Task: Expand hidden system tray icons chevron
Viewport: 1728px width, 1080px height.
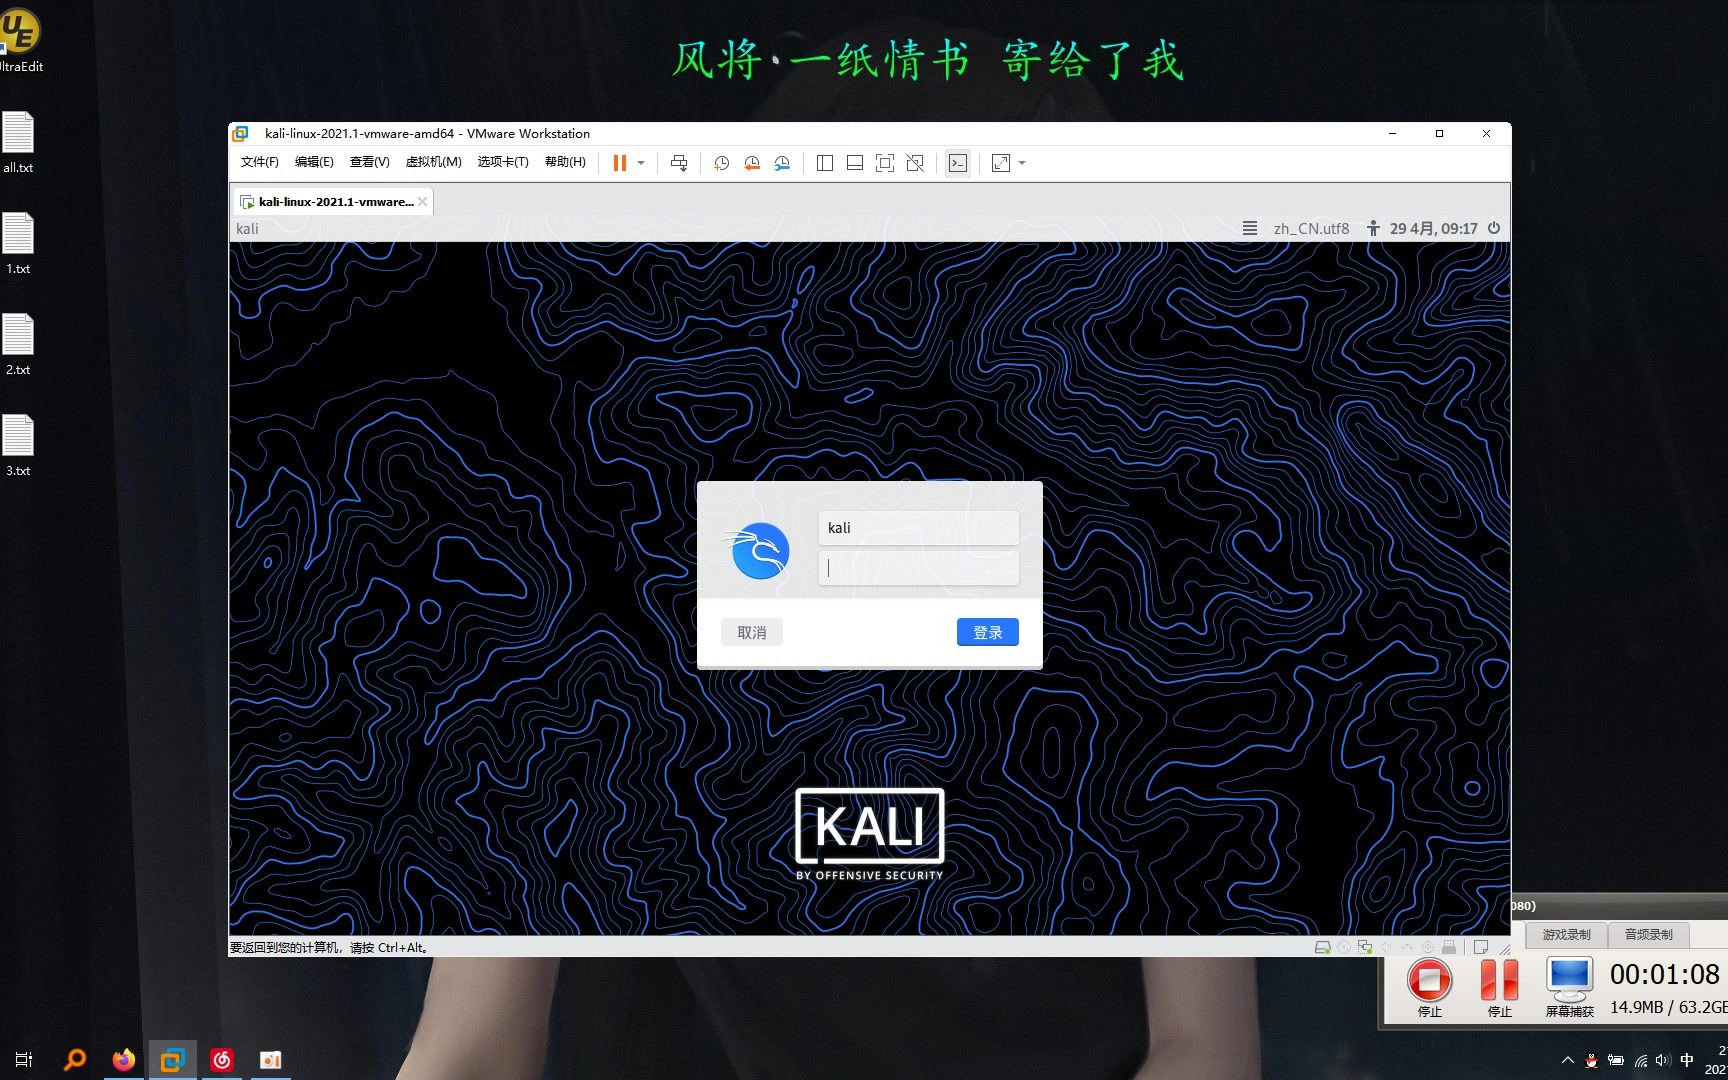Action: [1567, 1060]
